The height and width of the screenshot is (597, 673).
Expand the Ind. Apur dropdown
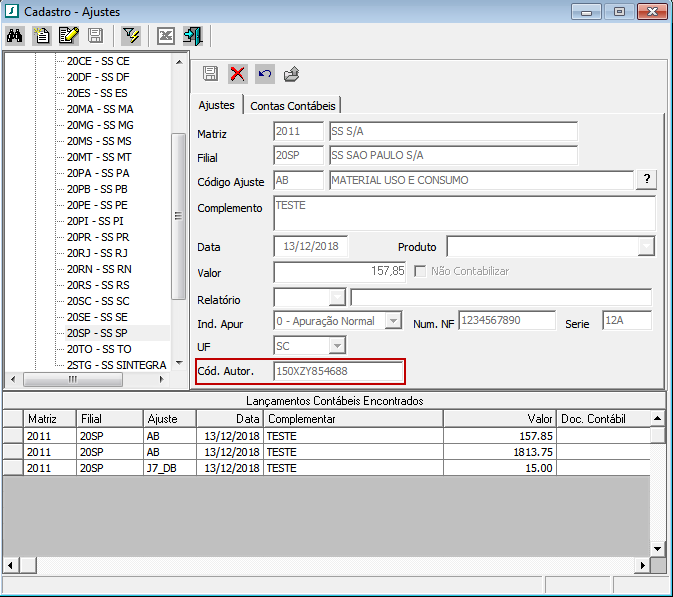[x=393, y=321]
